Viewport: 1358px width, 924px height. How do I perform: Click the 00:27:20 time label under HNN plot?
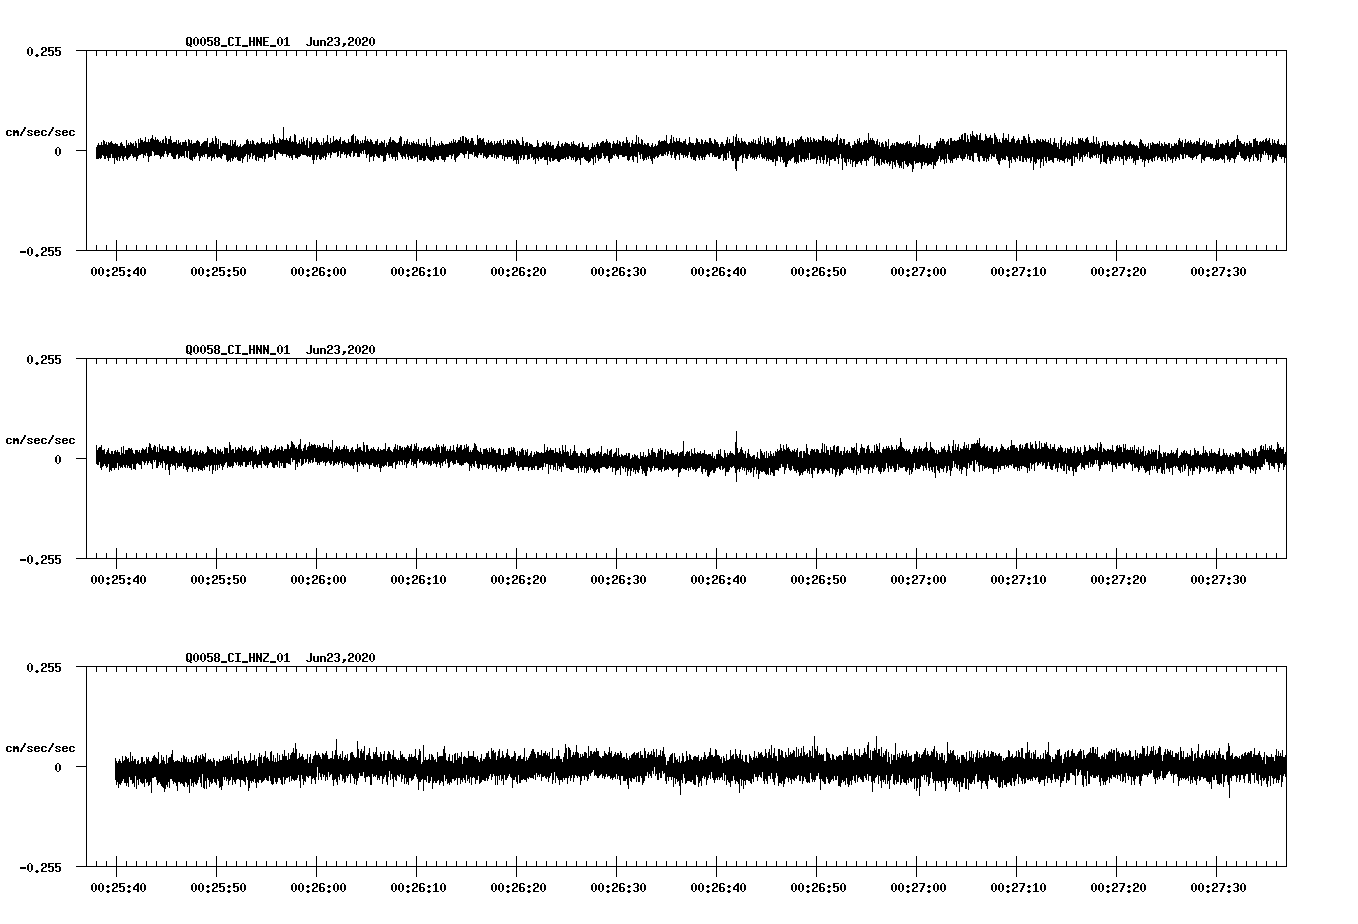pyautogui.click(x=1118, y=579)
